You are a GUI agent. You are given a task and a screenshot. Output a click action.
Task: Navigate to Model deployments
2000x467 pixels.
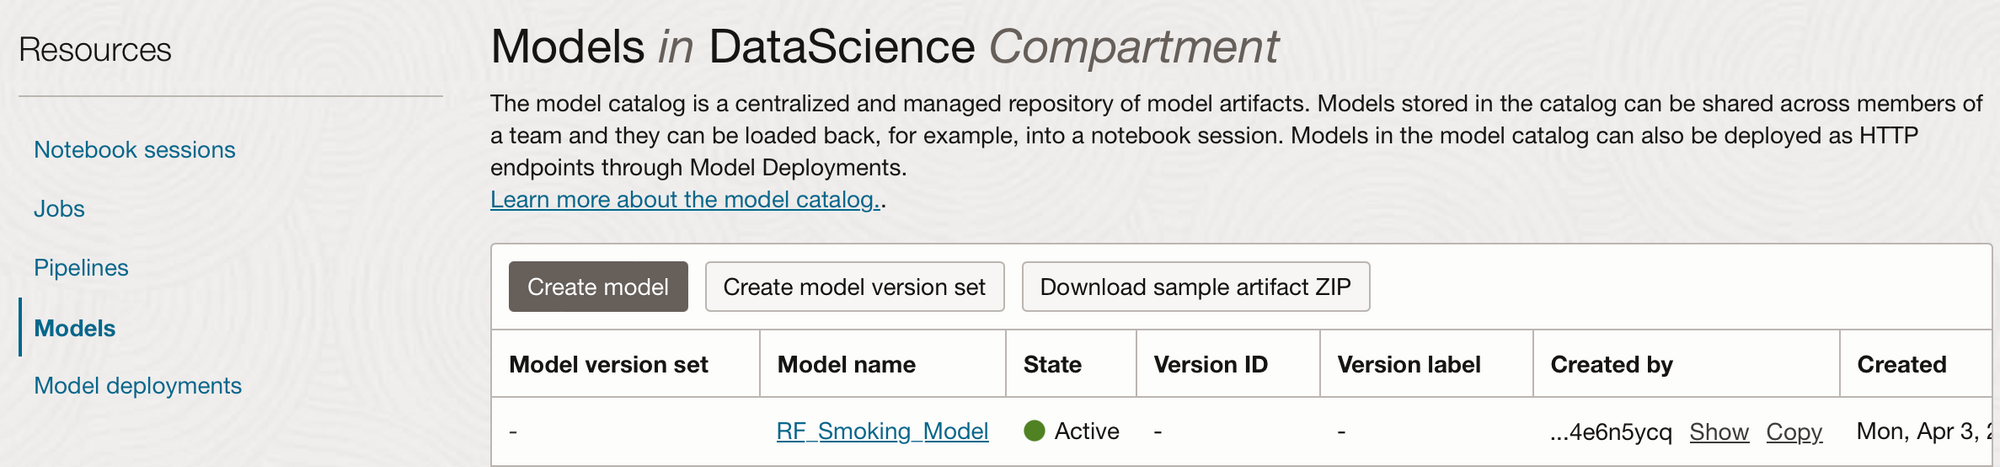(138, 386)
